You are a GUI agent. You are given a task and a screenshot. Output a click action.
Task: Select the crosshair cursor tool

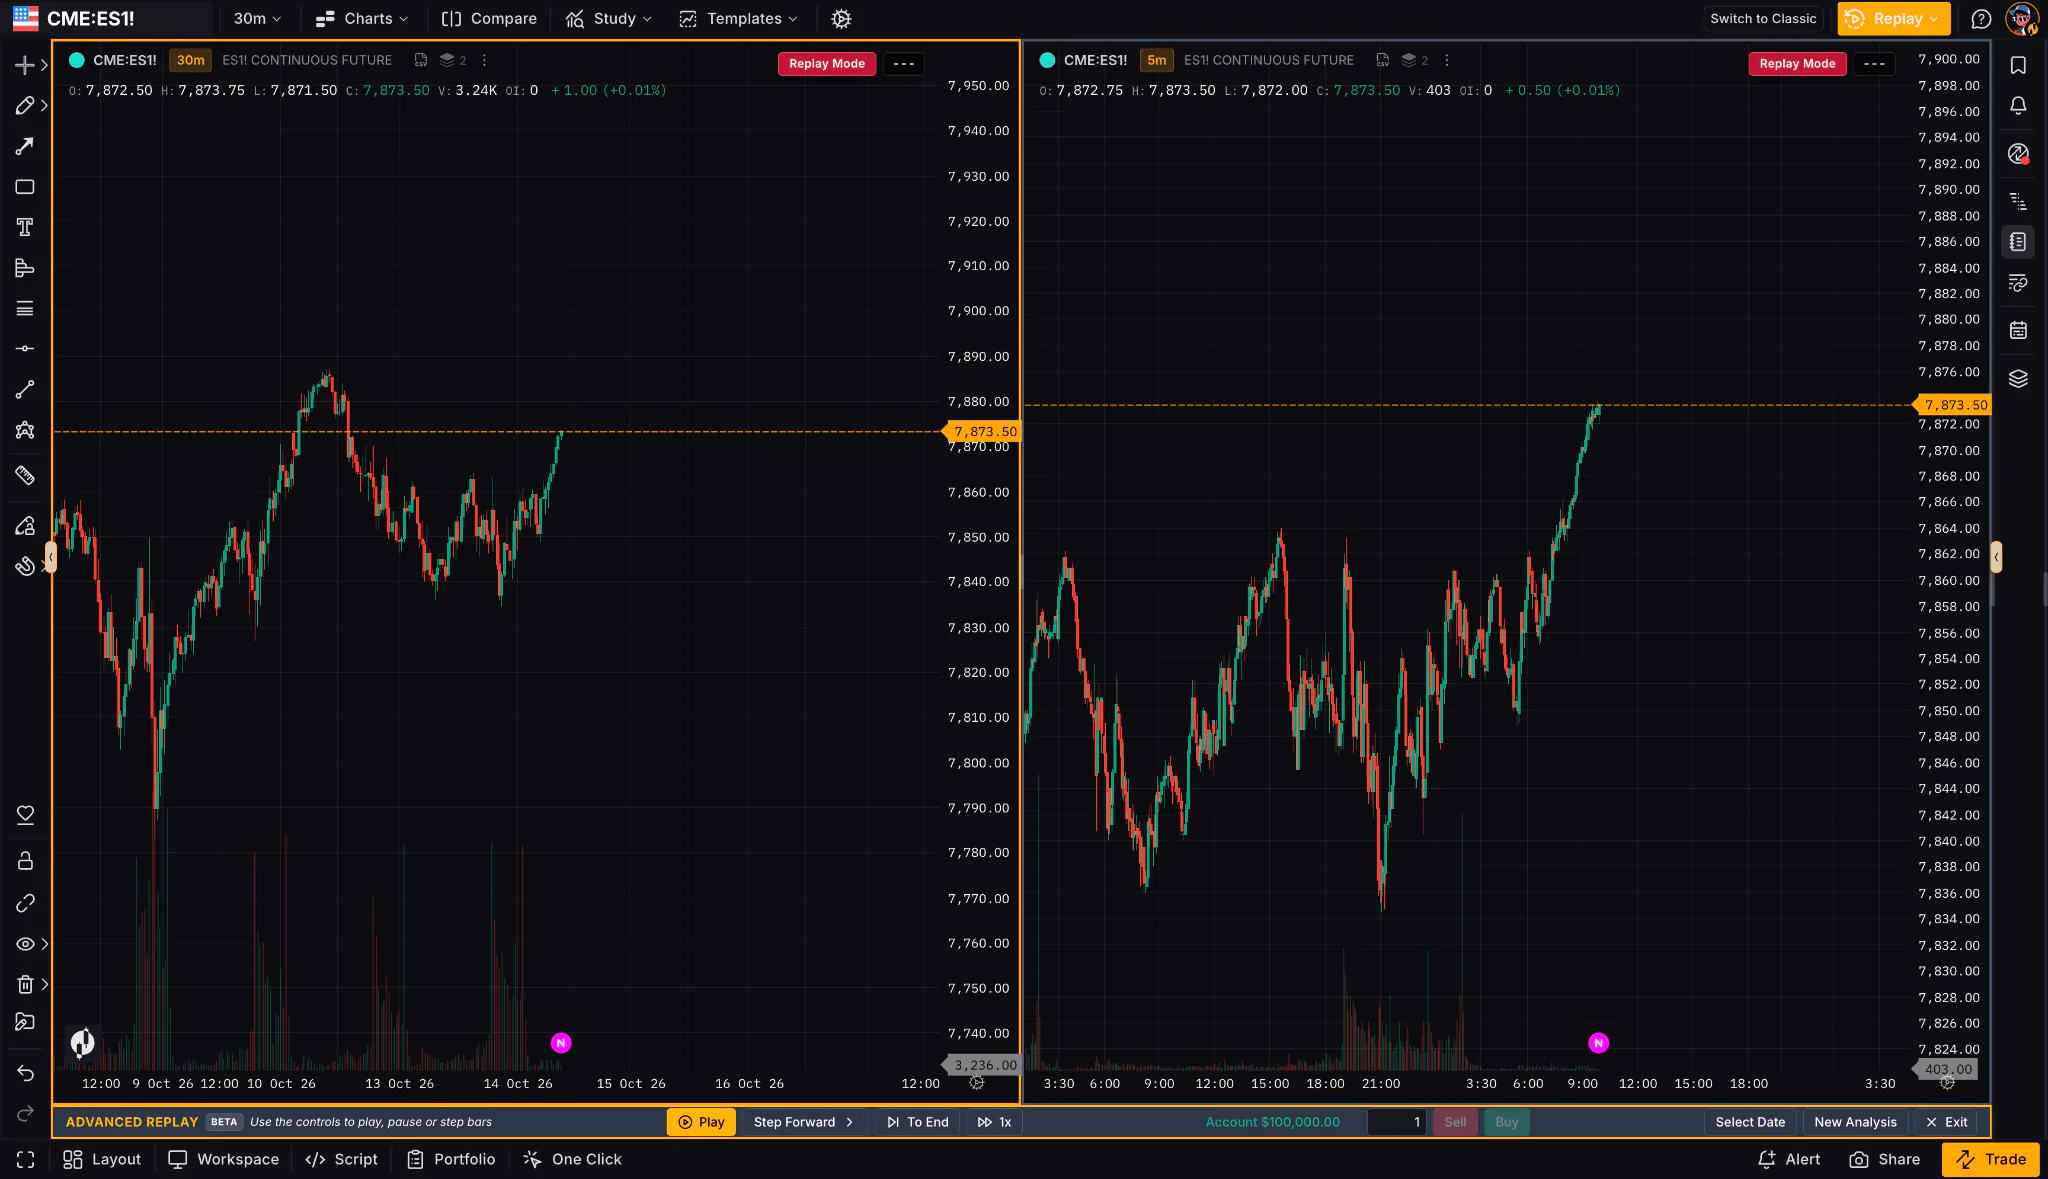click(x=24, y=66)
